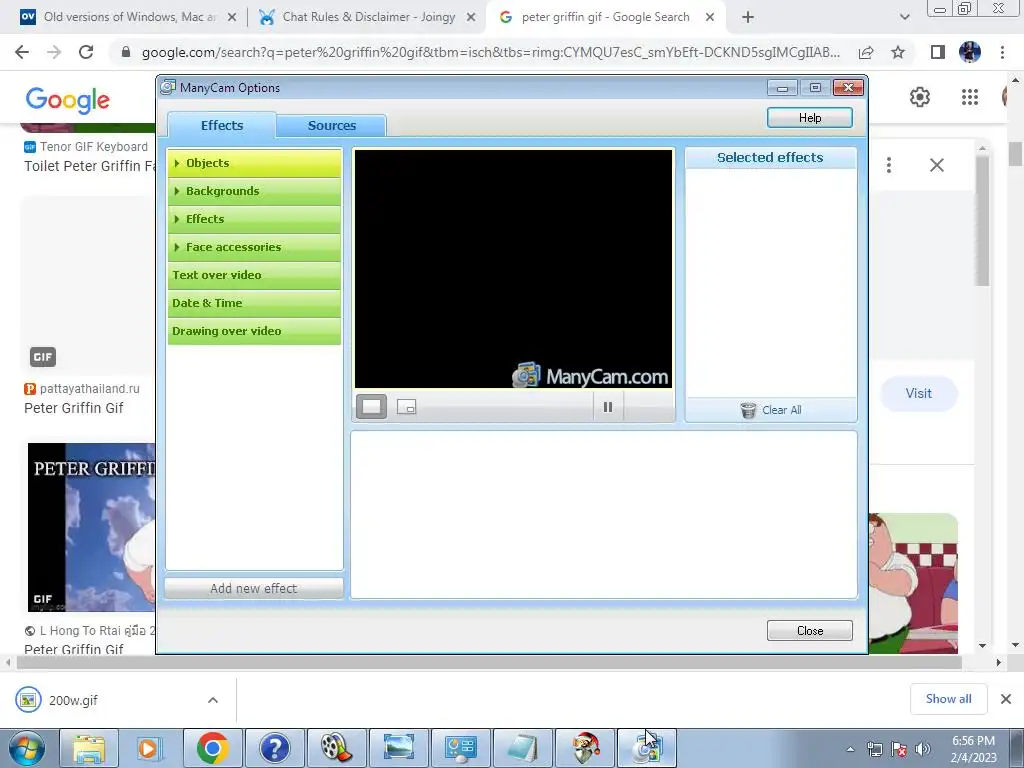1024x768 pixels.
Task: Click the image preview vertical scrollbar
Action: [x=982, y=221]
